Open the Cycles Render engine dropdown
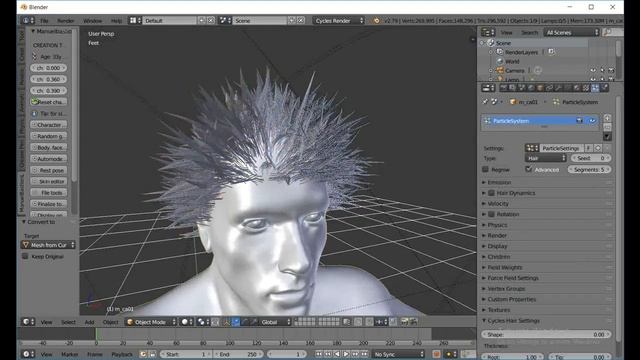Screen dimensions: 640x360 (x=339, y=20)
